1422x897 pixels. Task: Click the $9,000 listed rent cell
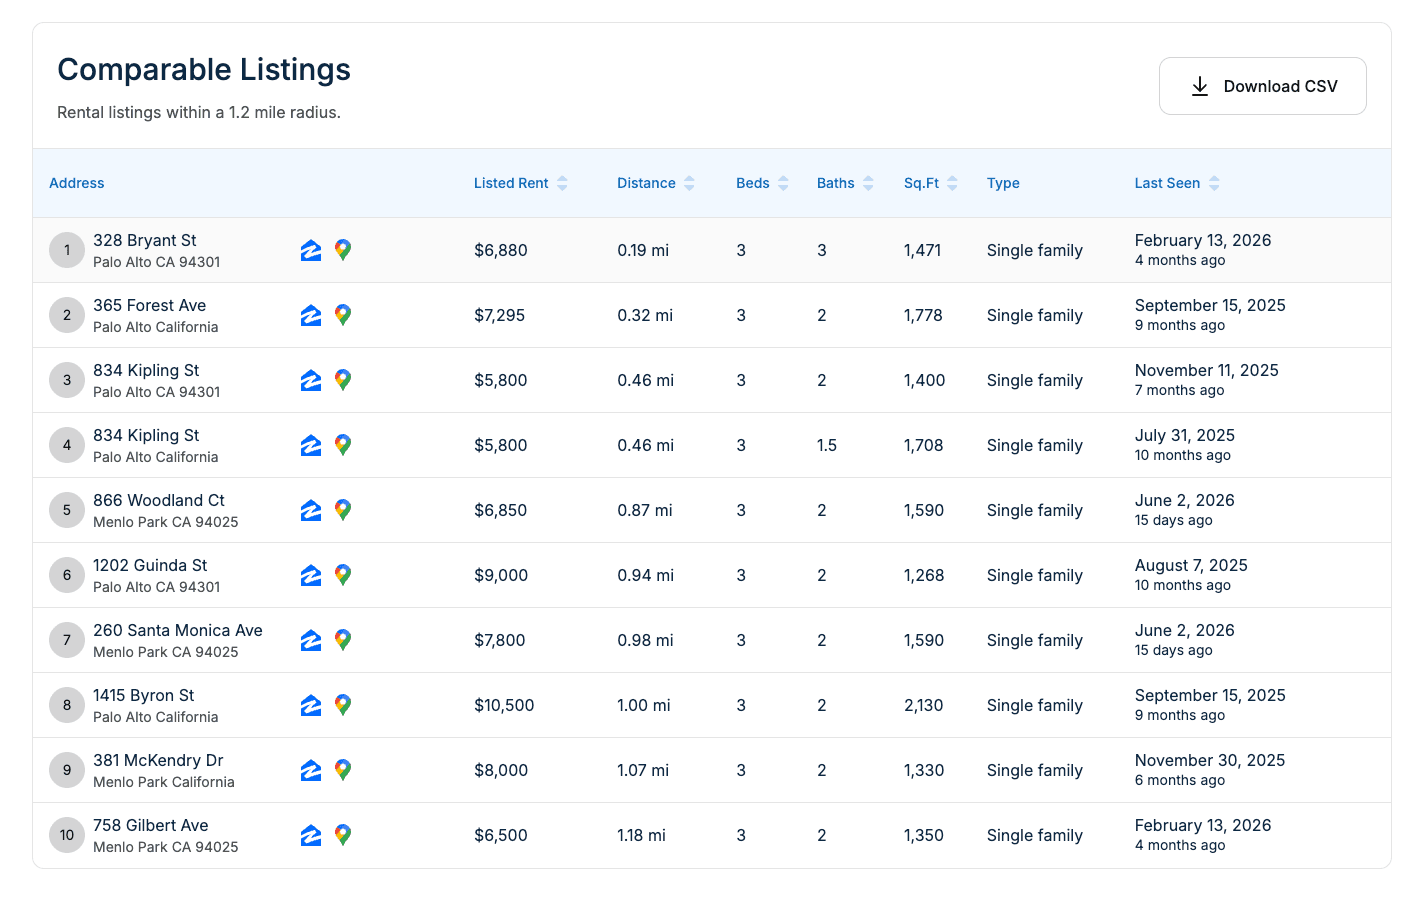(x=501, y=575)
